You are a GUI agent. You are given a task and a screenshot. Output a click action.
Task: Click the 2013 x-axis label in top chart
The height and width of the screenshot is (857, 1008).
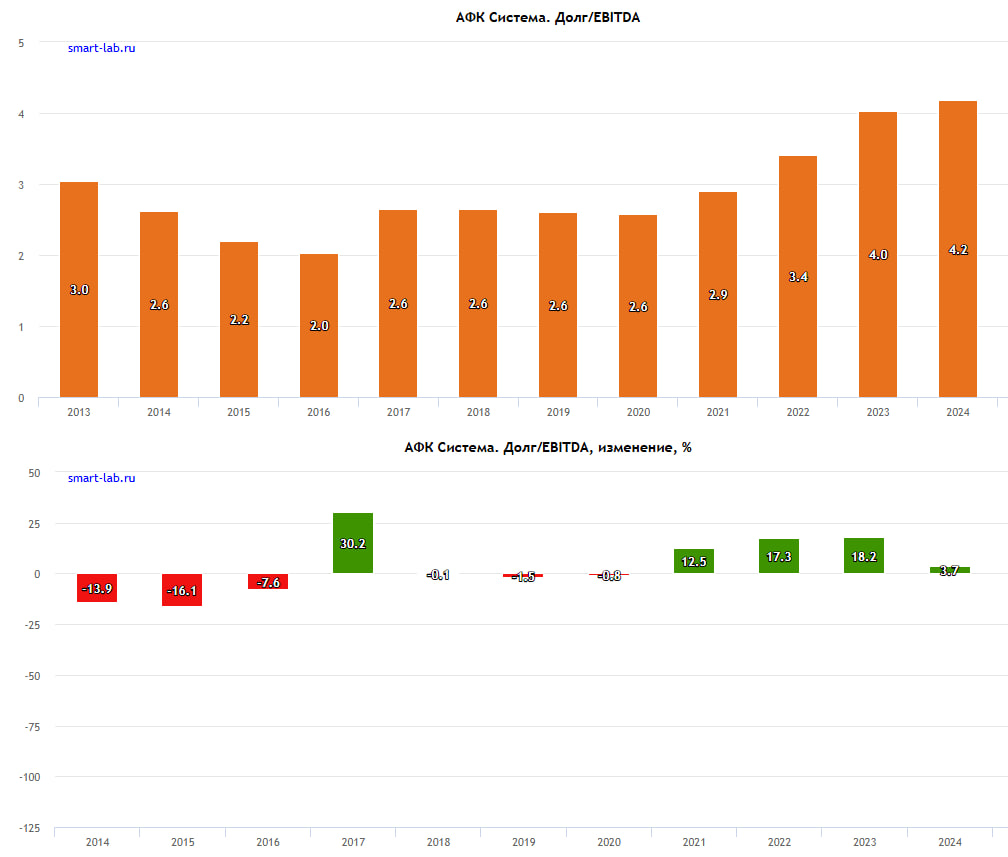click(x=79, y=412)
